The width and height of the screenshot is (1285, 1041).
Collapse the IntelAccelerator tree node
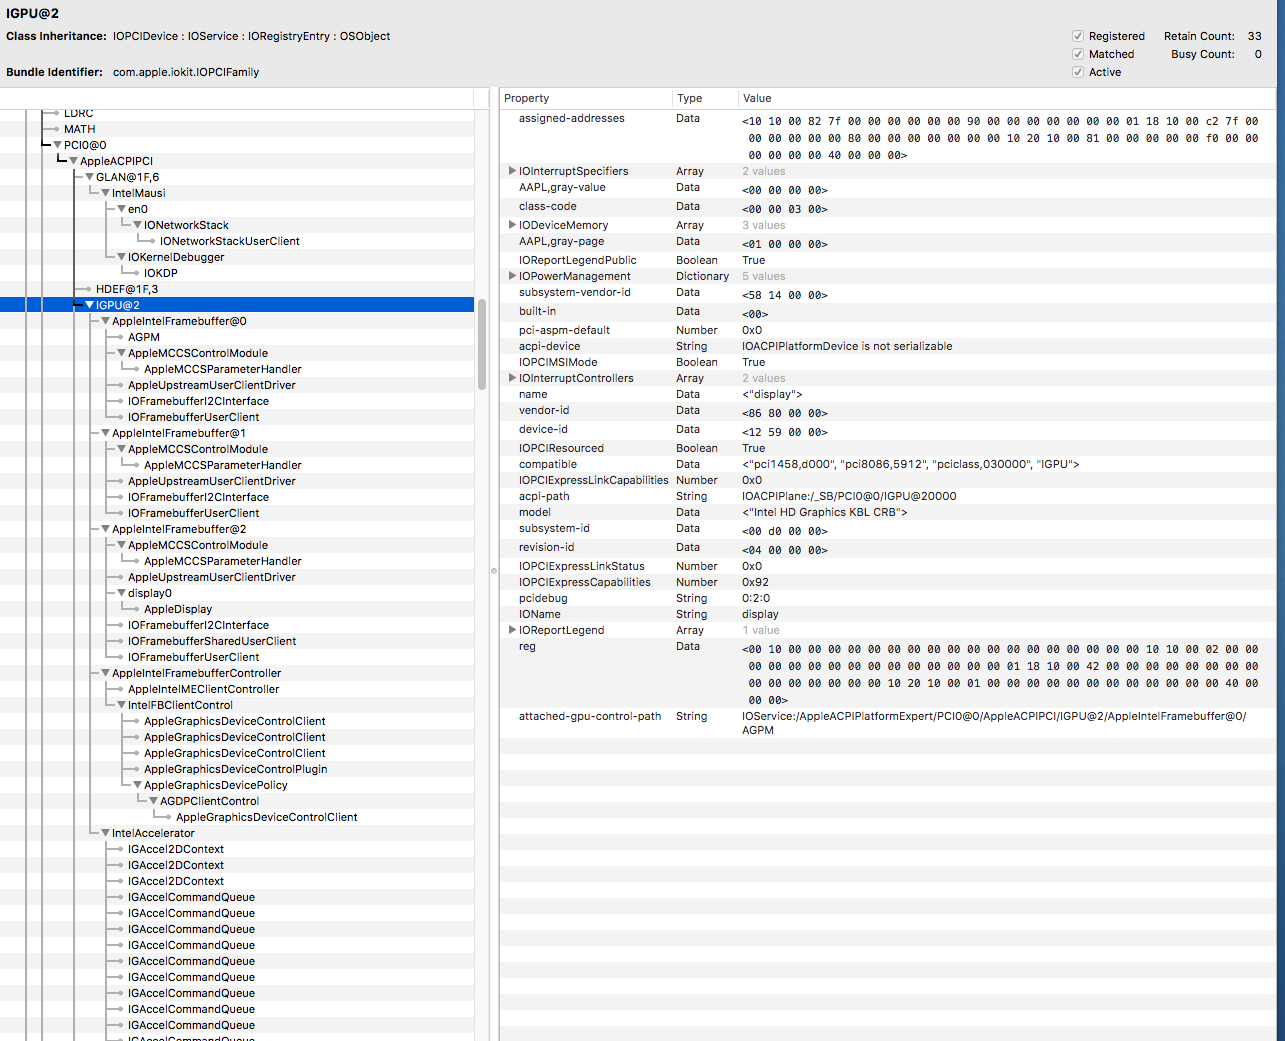pos(105,833)
